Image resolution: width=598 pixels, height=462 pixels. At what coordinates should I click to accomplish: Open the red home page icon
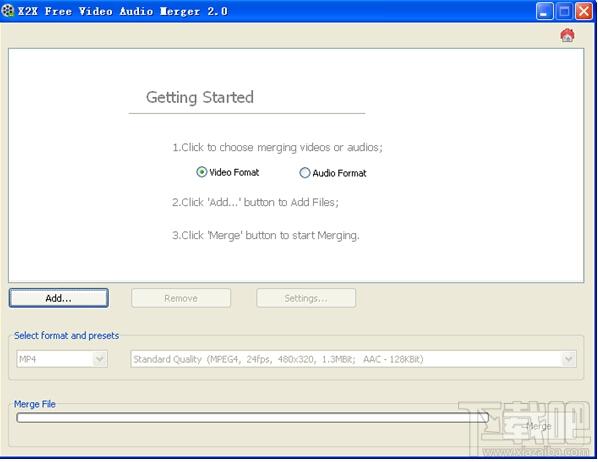click(567, 35)
